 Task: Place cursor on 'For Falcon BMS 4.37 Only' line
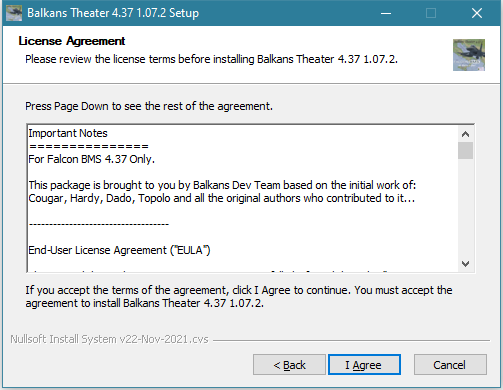tap(92, 159)
